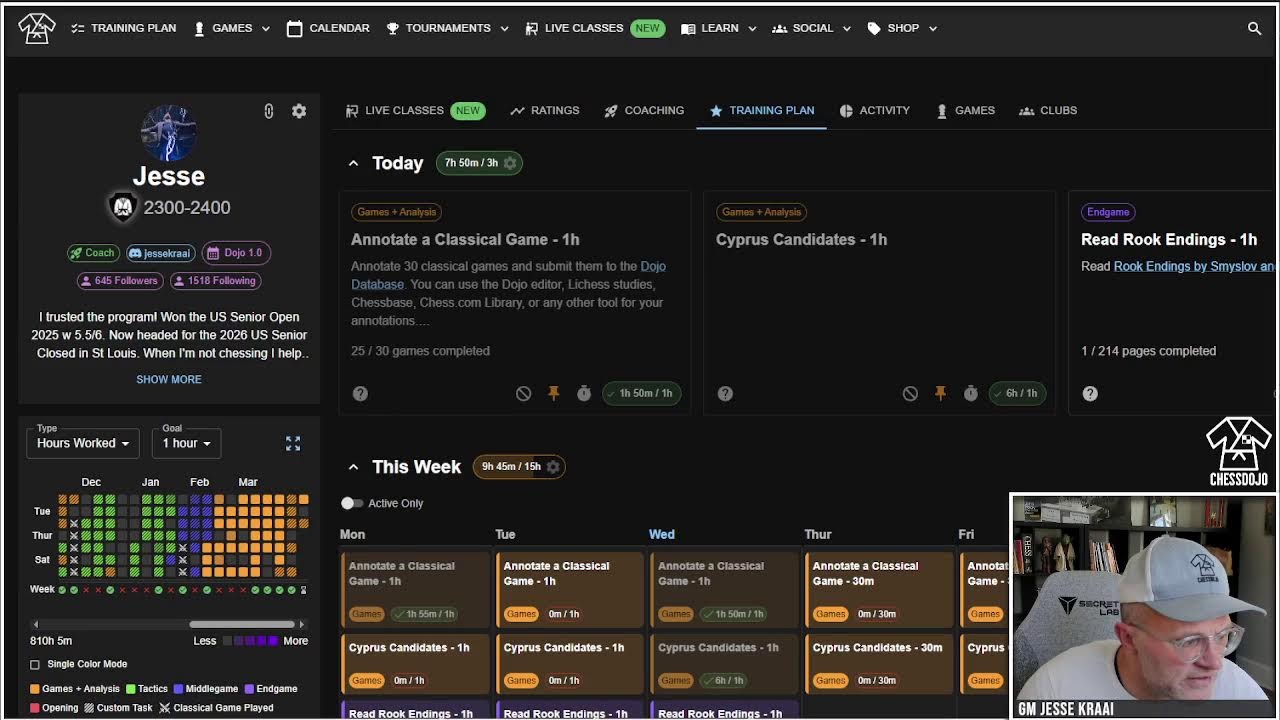Viewport: 1280px width, 720px height.
Task: Expand the Tournaments navbar menu
Action: click(x=447, y=28)
